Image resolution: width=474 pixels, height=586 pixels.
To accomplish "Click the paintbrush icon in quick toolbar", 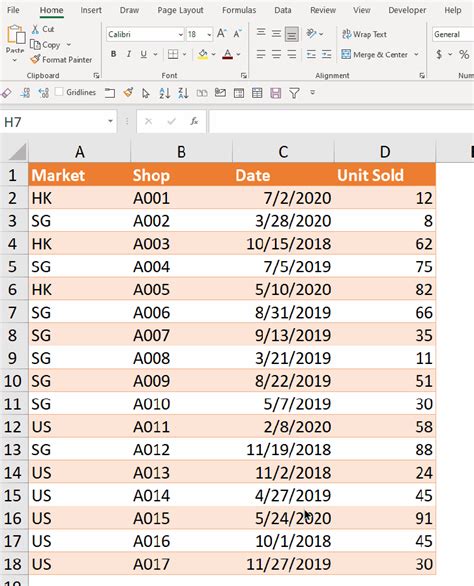I will click(x=128, y=92).
